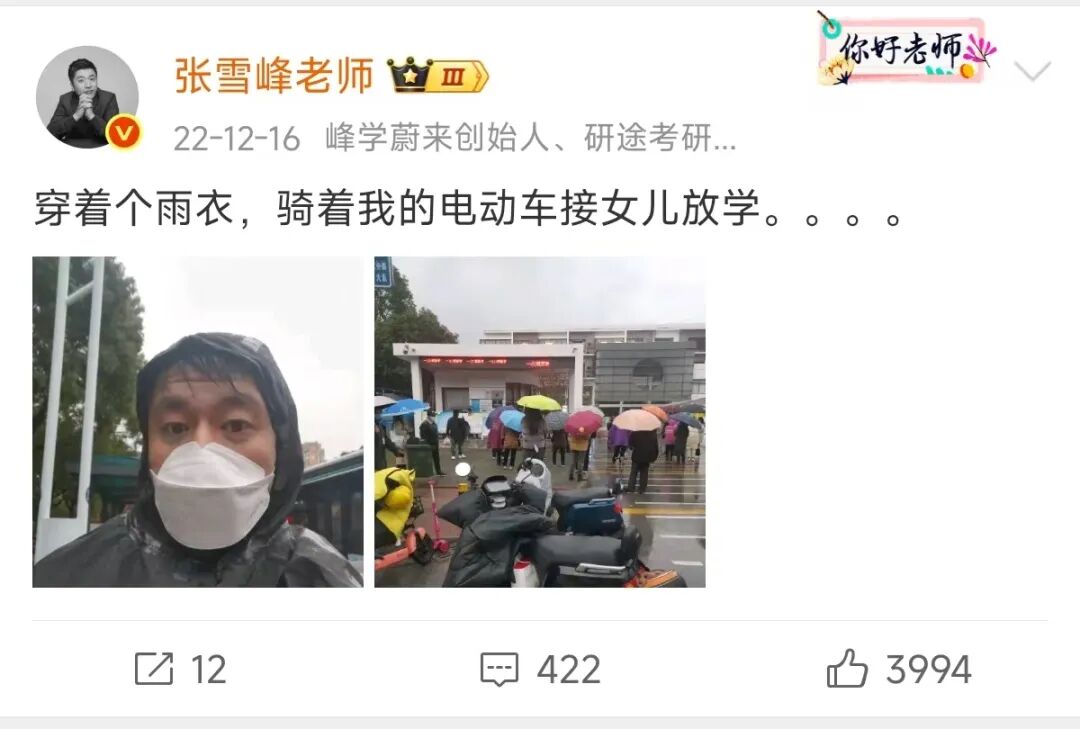Screen dimensions: 1080x729
Task: Click the 22-12-16 post date
Action: coord(236,138)
